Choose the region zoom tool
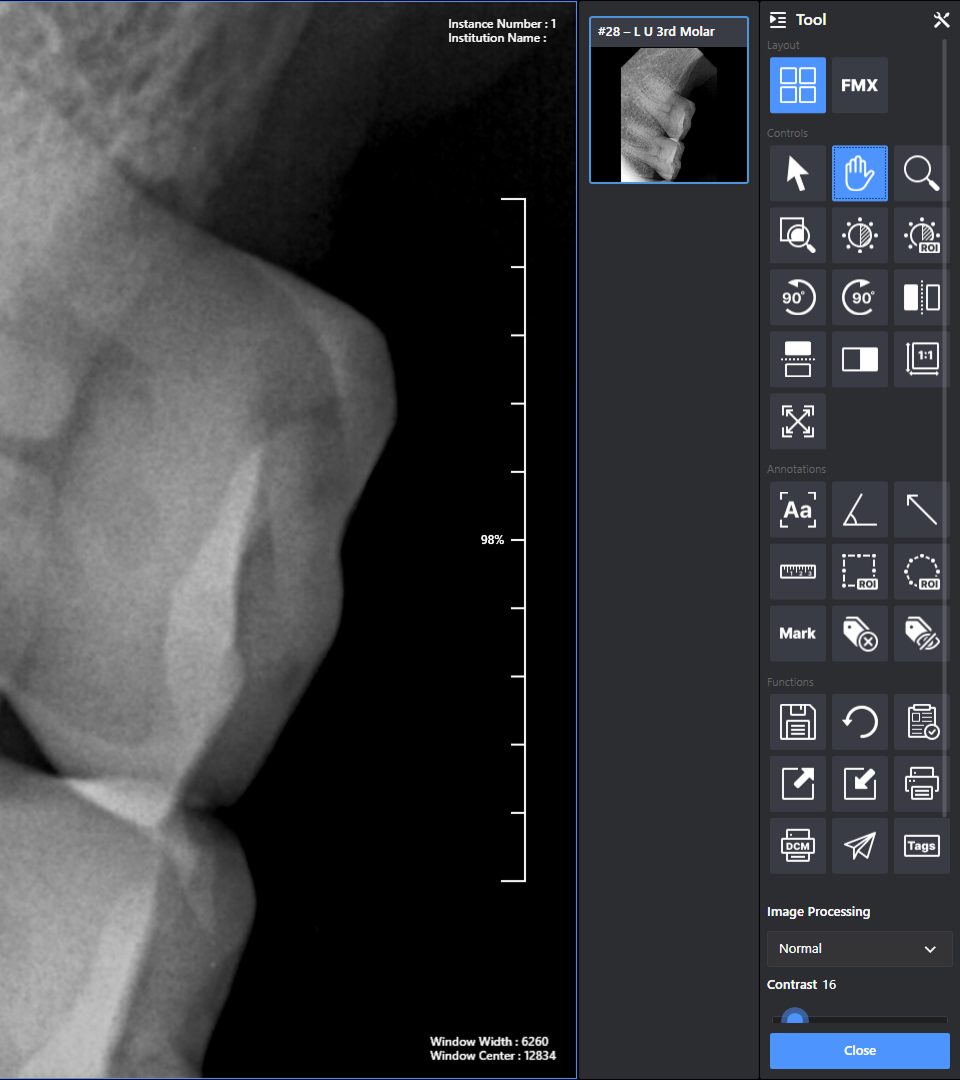Screen dimensions: 960x1080 click(x=797, y=235)
